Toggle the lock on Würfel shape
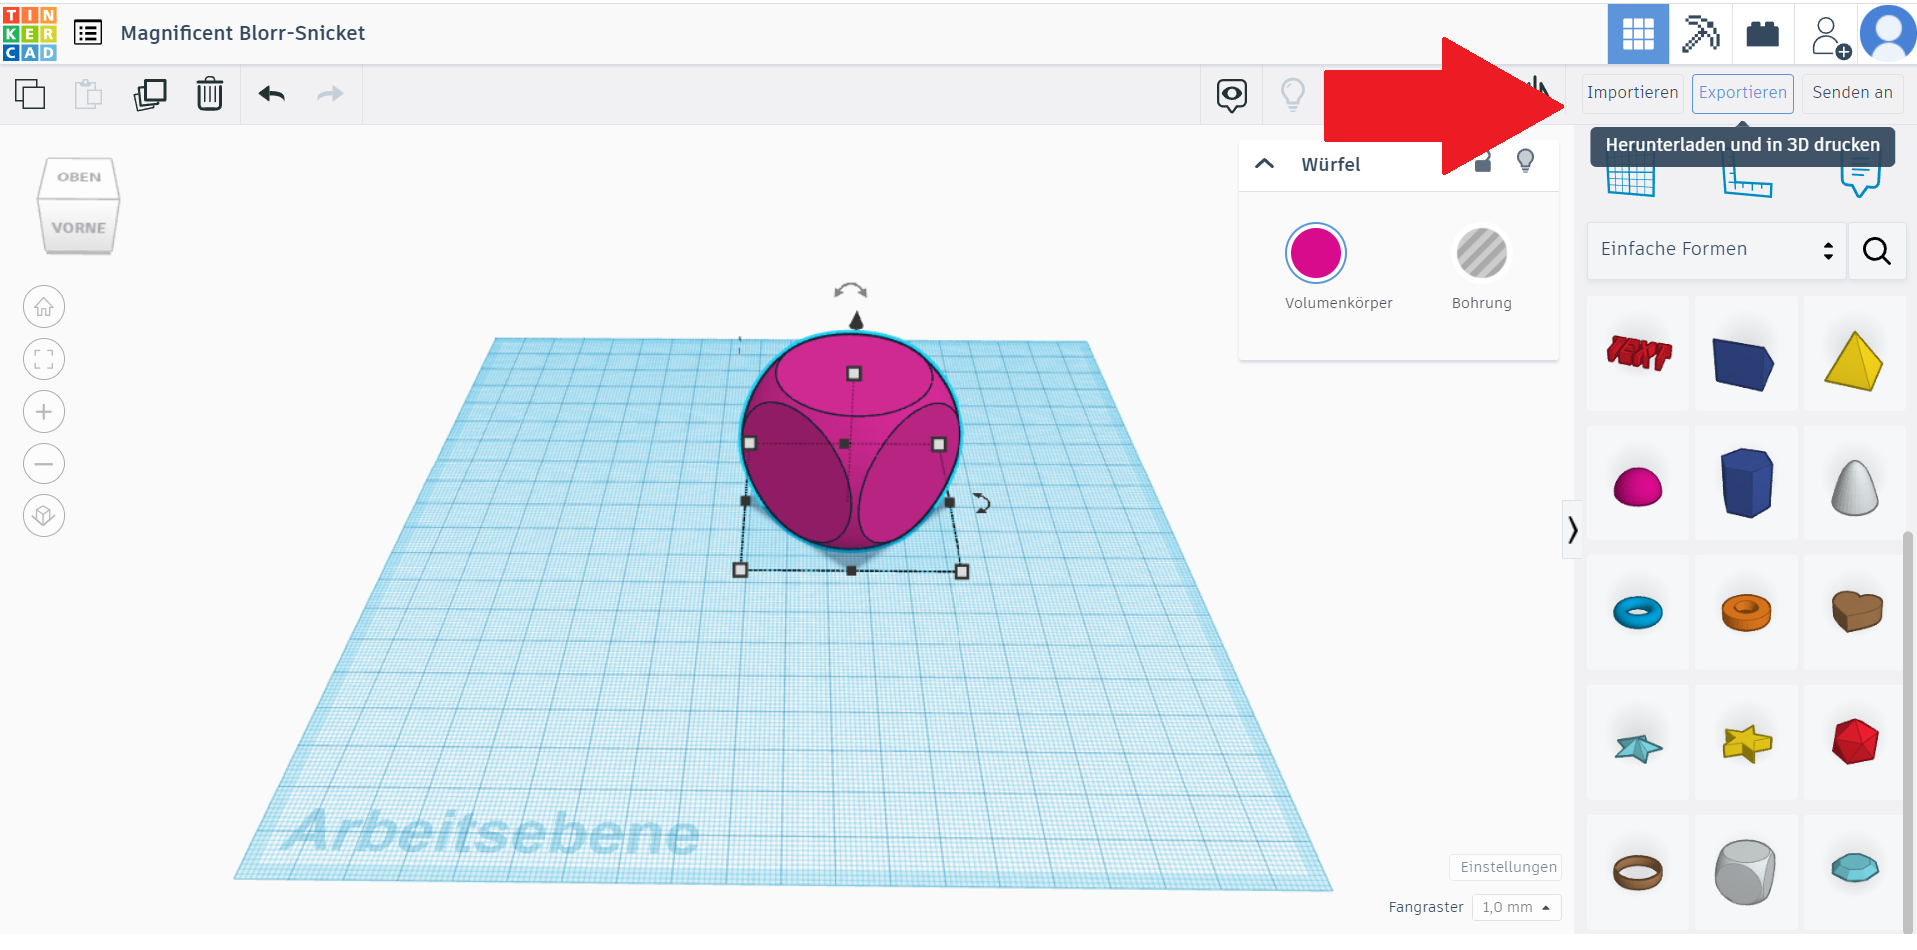The height and width of the screenshot is (950, 1917). click(x=1483, y=163)
